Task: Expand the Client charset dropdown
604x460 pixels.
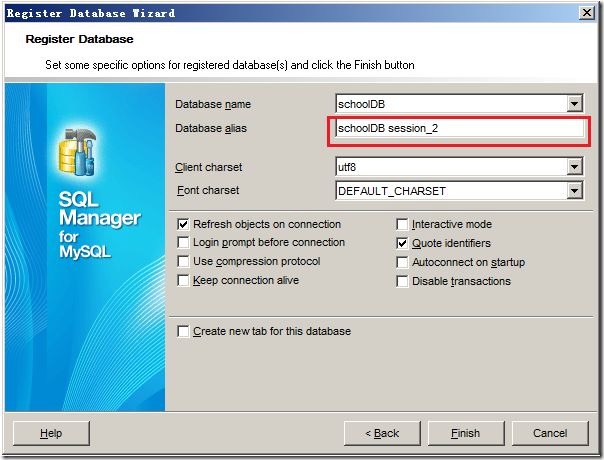Action: [x=574, y=167]
